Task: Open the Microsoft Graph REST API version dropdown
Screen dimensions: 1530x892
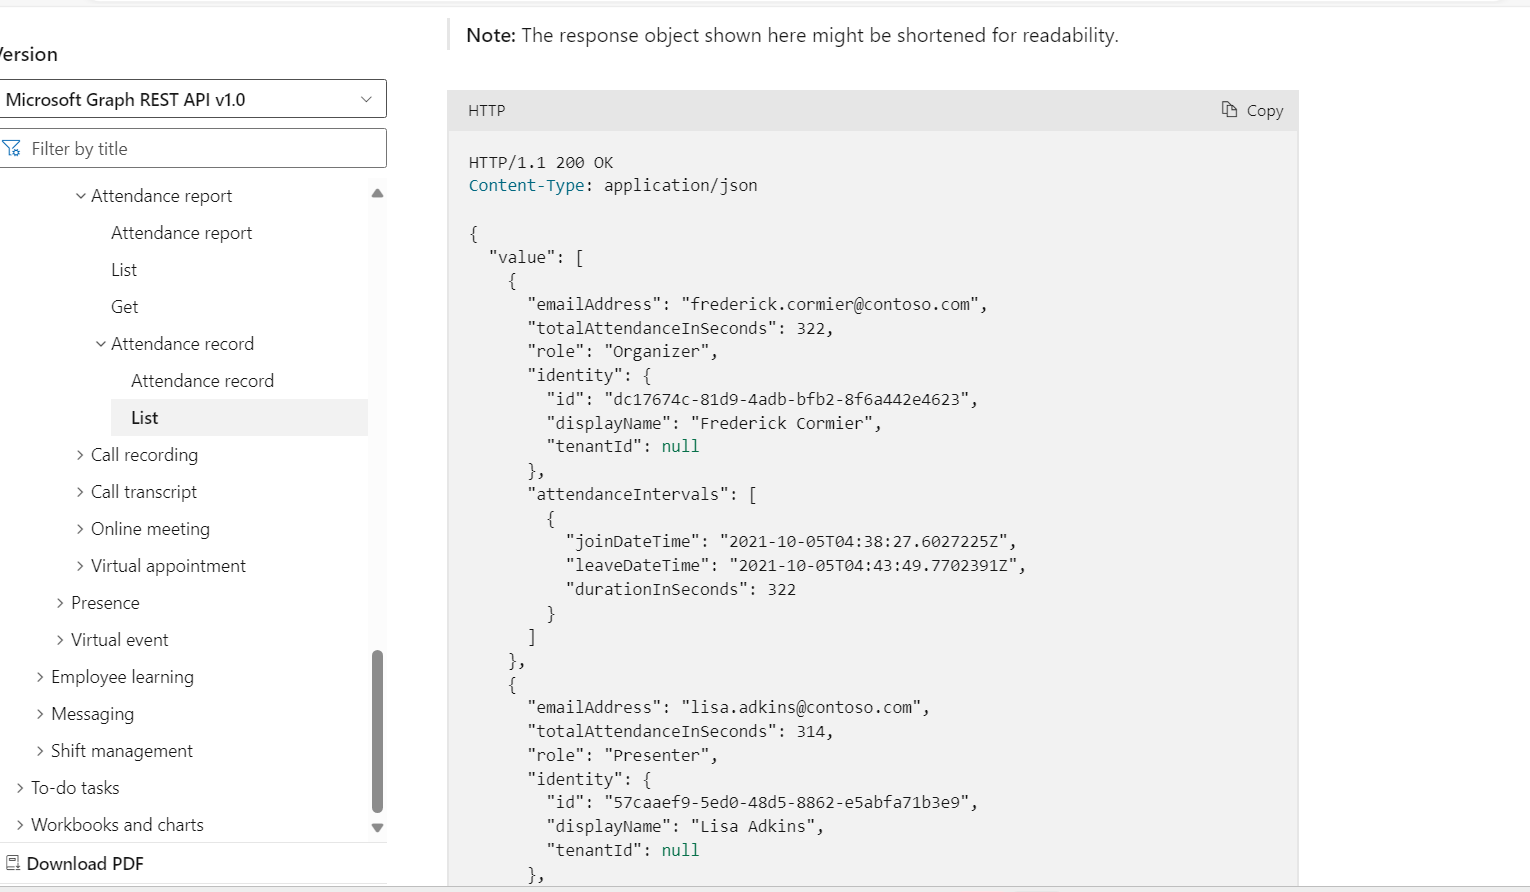Action: pos(195,99)
